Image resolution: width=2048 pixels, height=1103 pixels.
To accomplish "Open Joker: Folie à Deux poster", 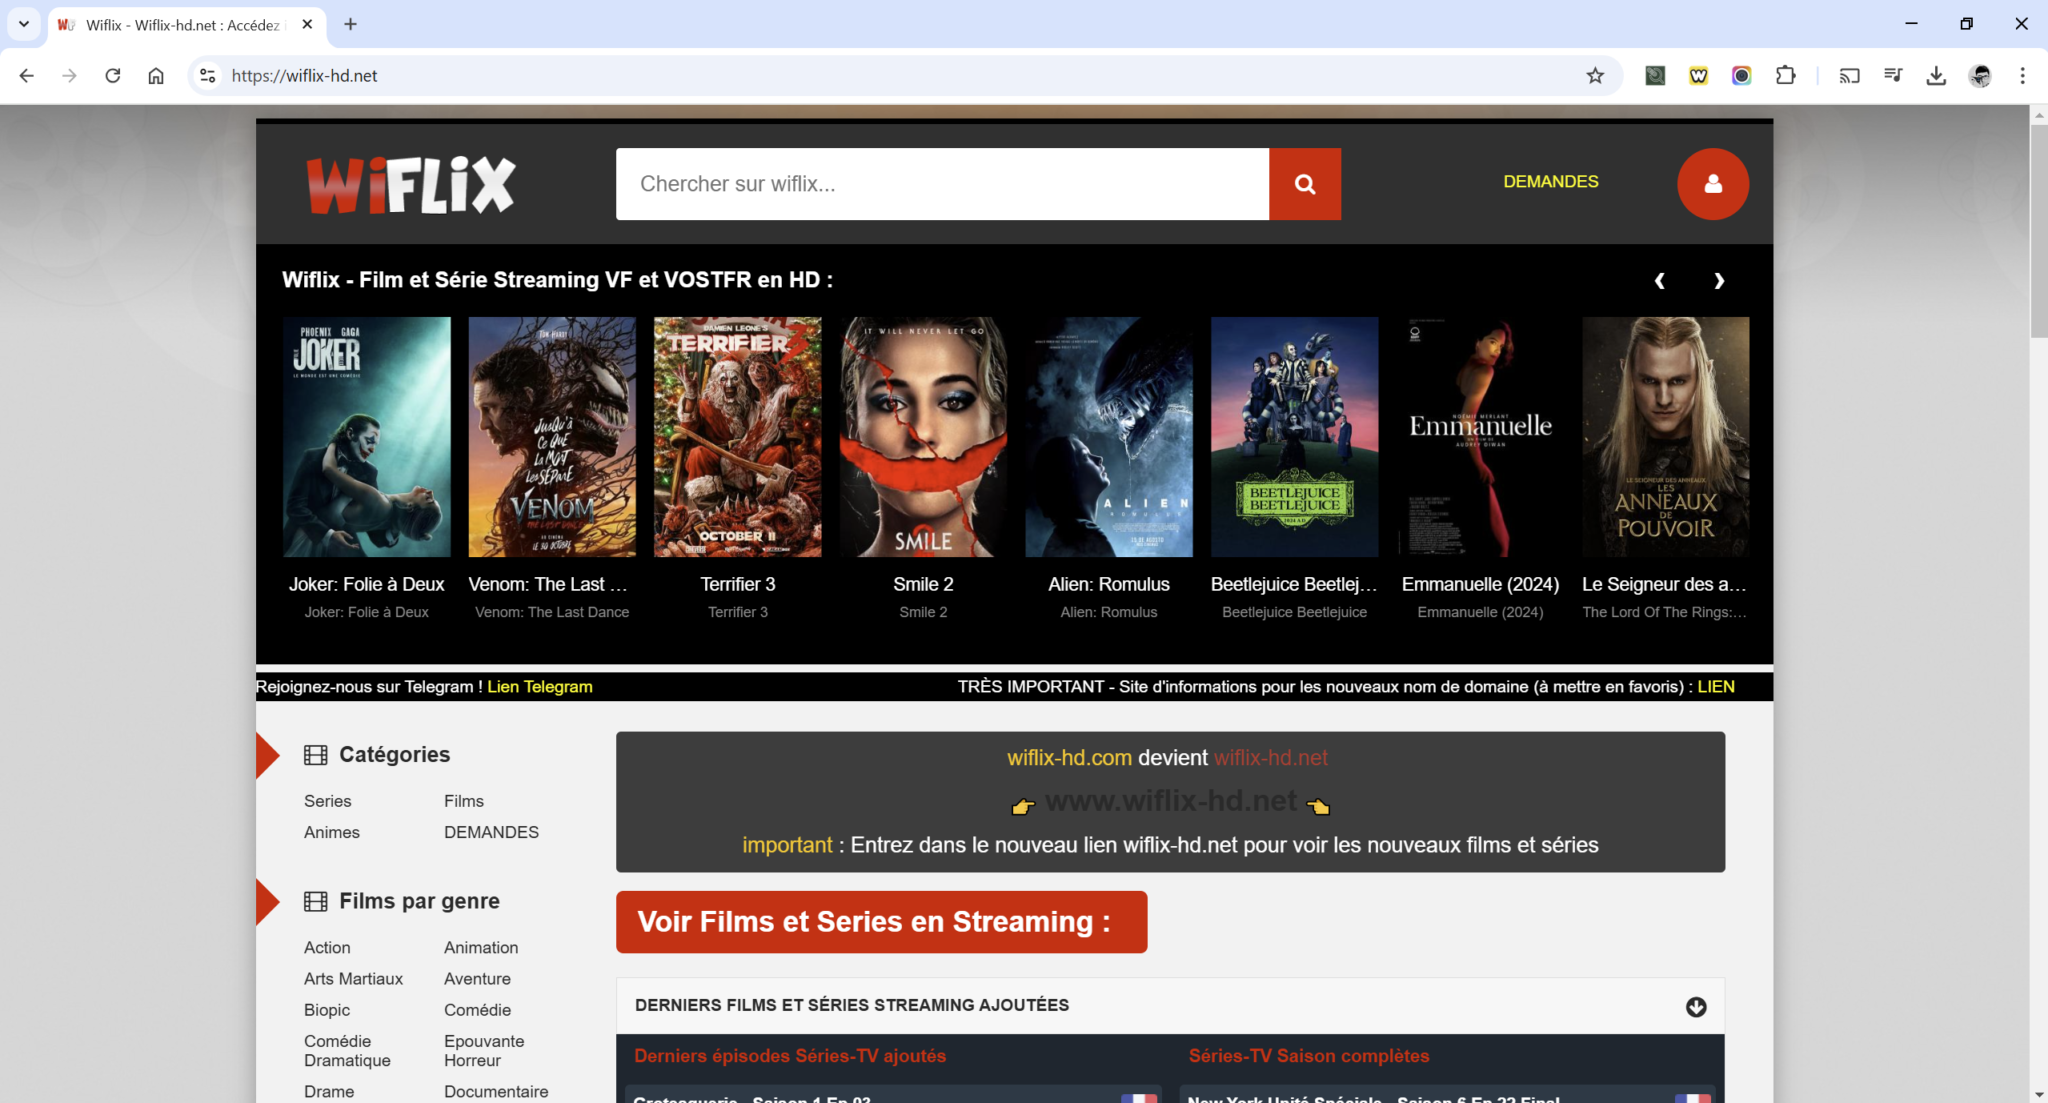I will (x=367, y=437).
